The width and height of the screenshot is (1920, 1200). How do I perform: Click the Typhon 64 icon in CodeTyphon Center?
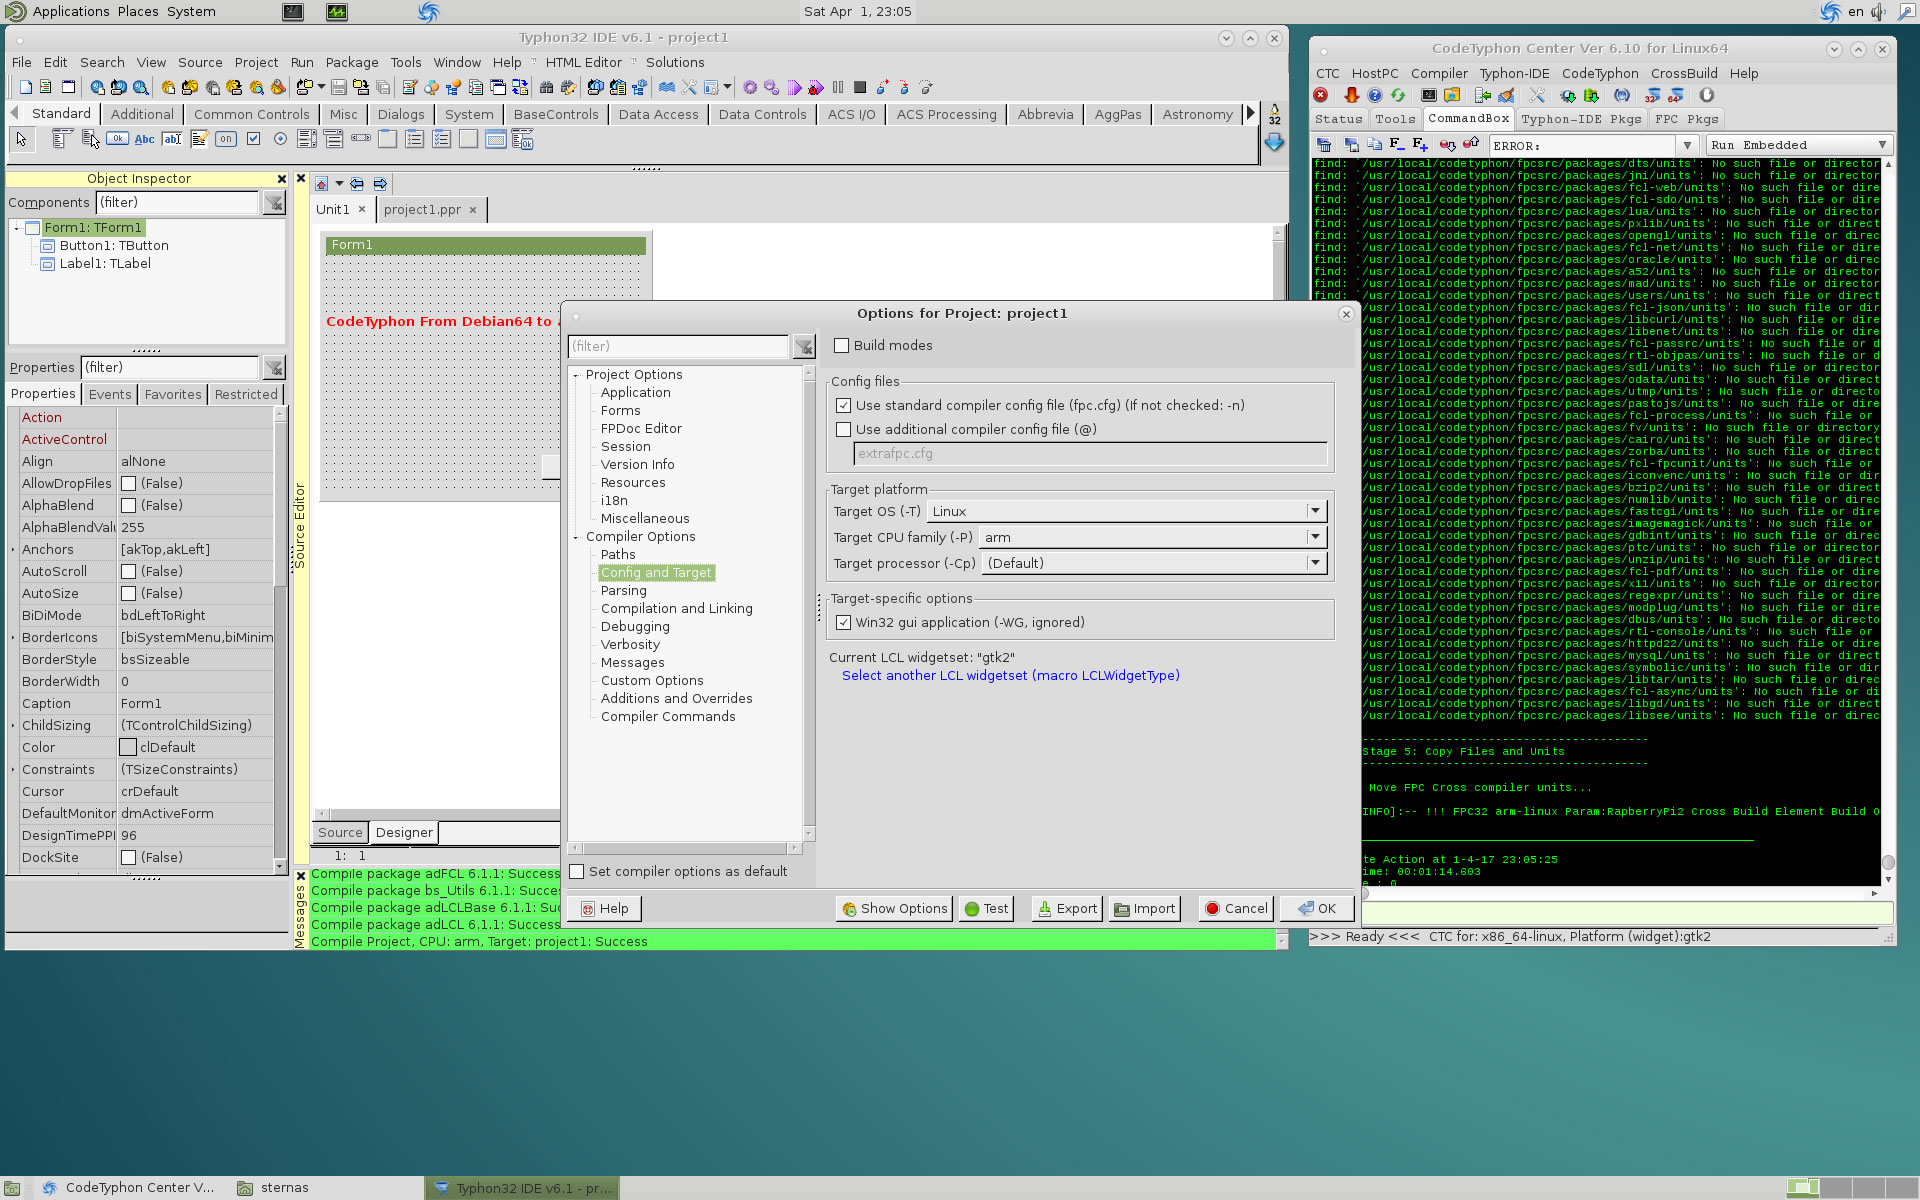coord(1675,96)
